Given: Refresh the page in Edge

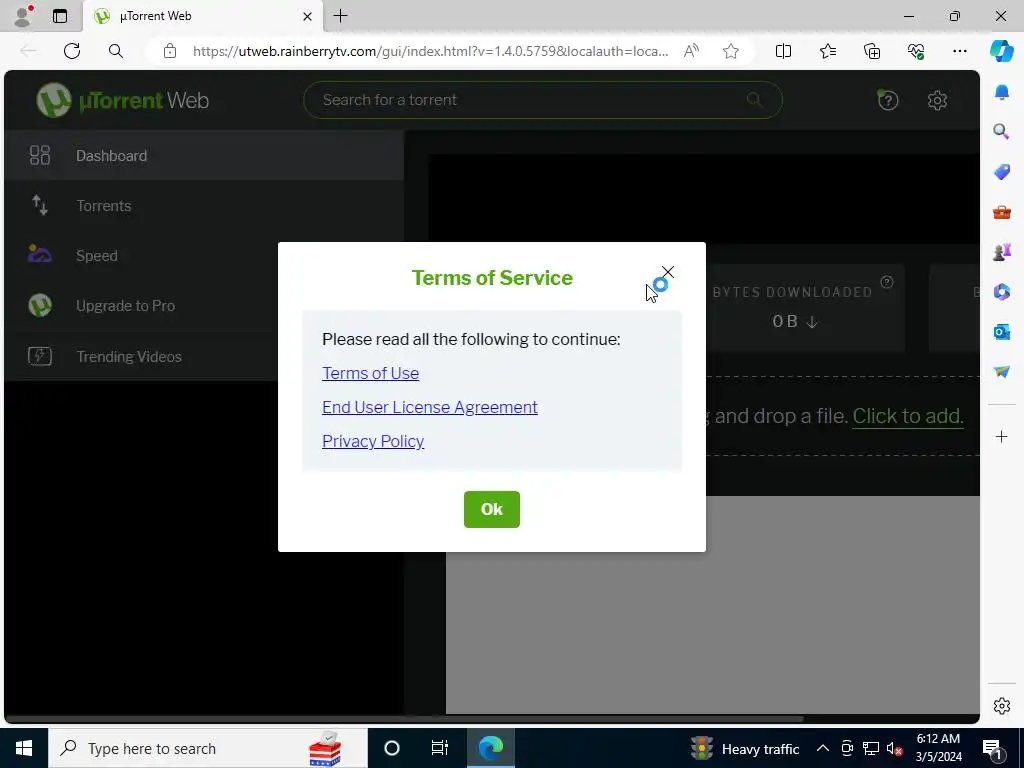Looking at the screenshot, I should point(72,51).
